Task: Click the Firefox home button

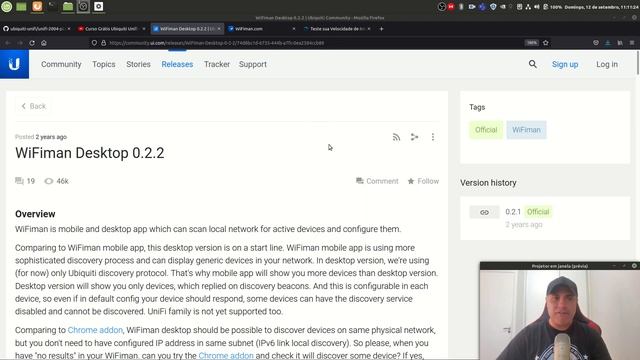Action: click(44, 43)
